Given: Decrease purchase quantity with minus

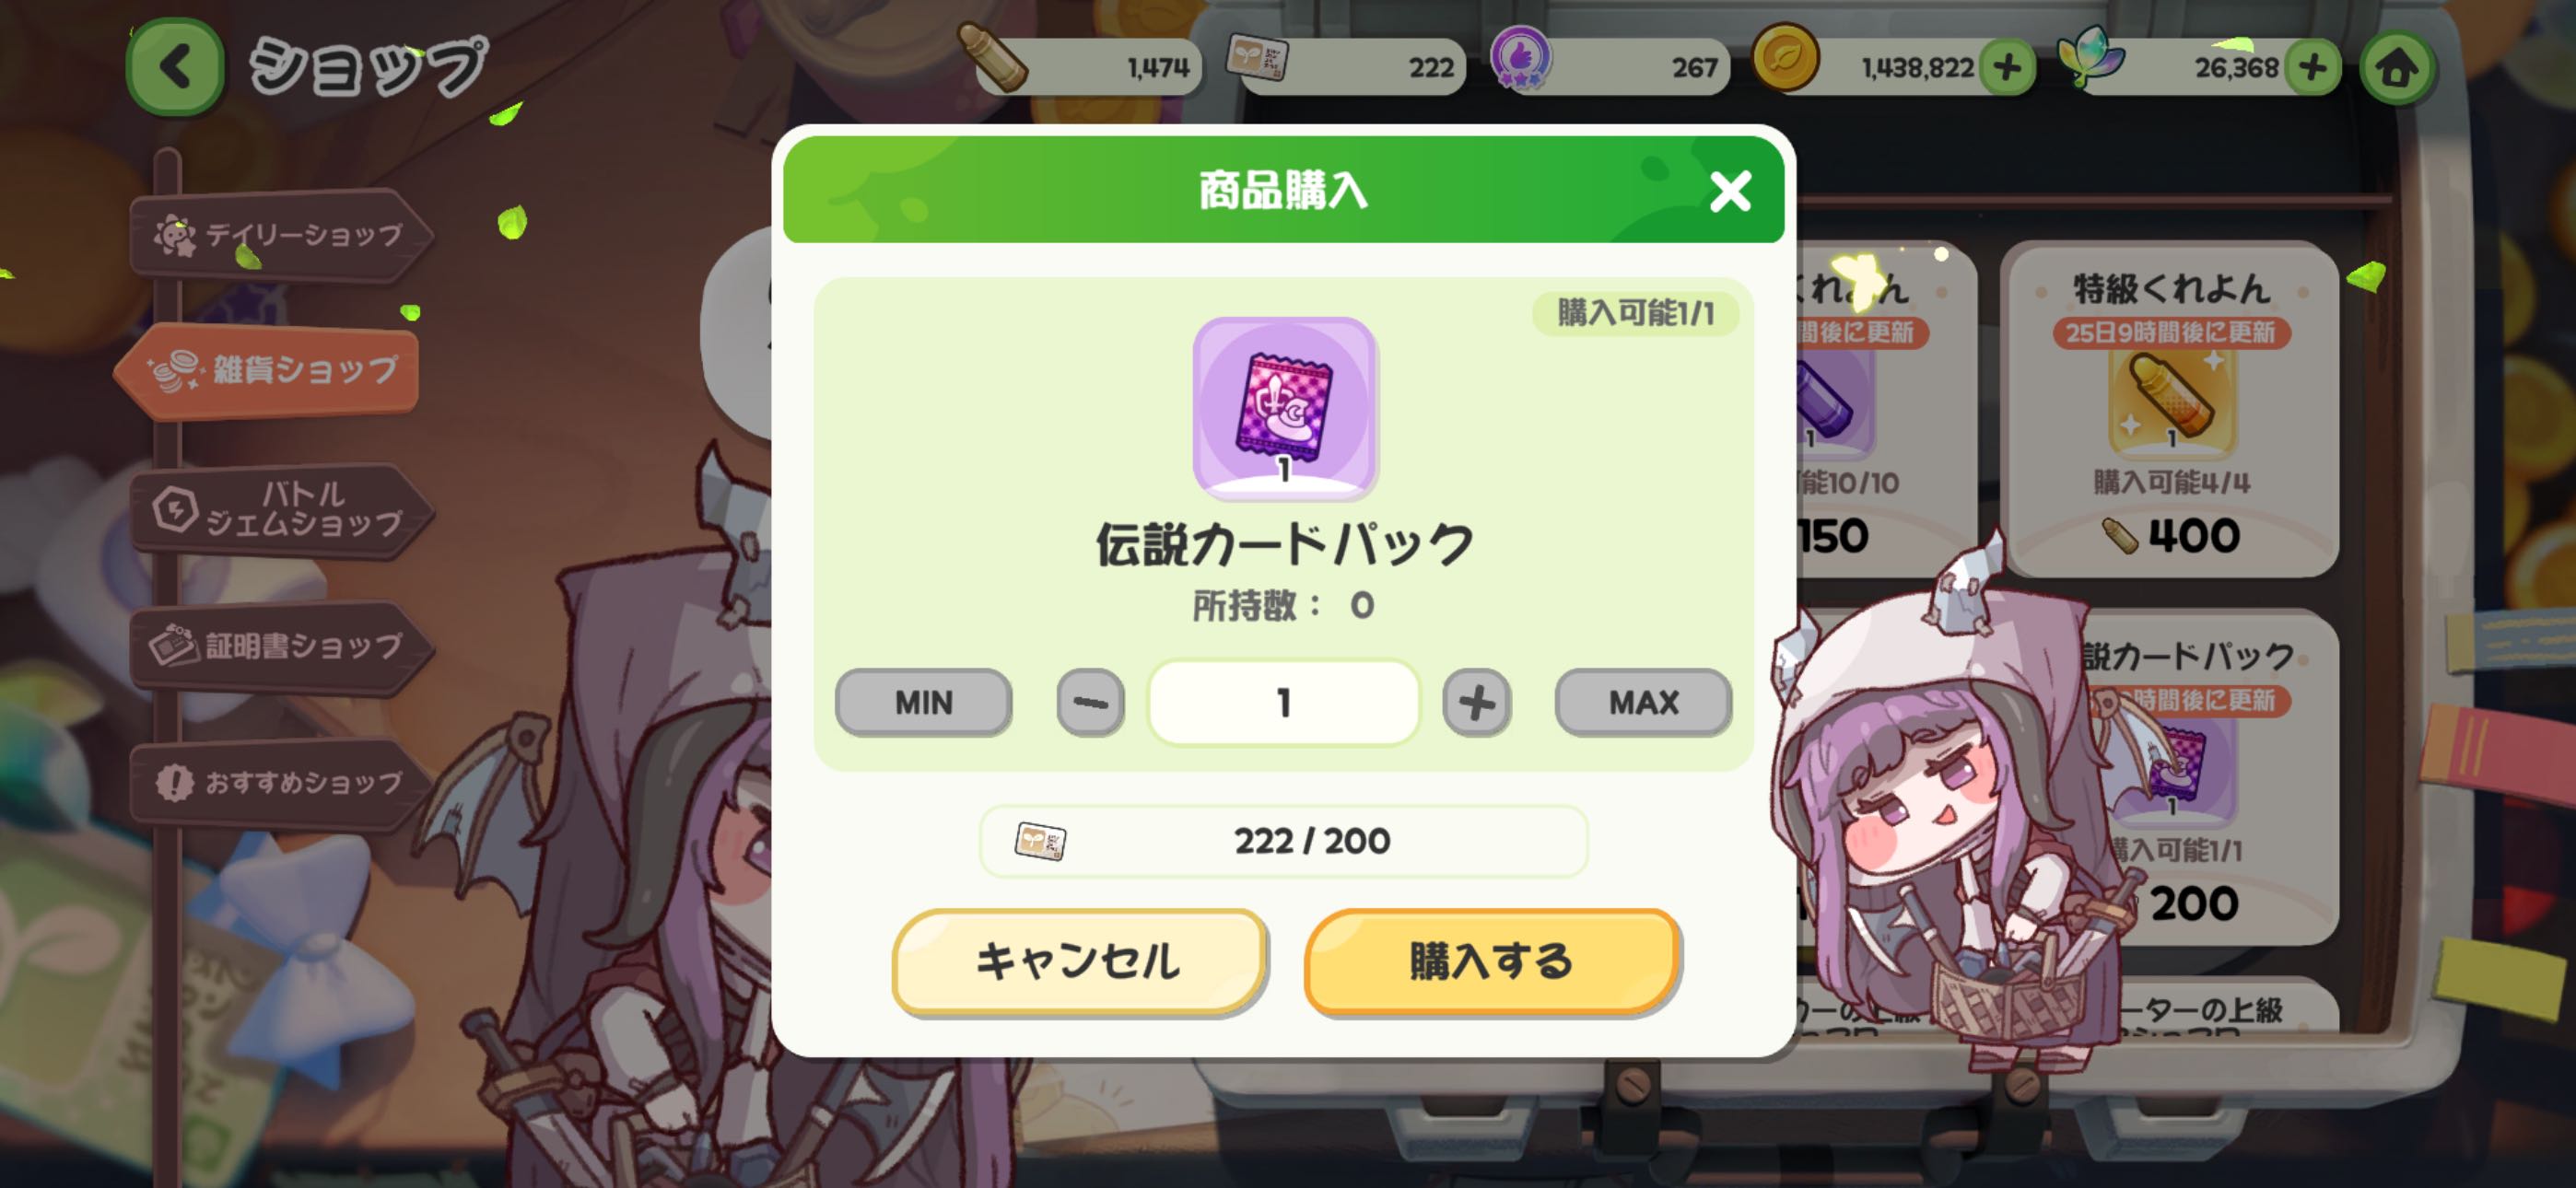Looking at the screenshot, I should [1090, 703].
